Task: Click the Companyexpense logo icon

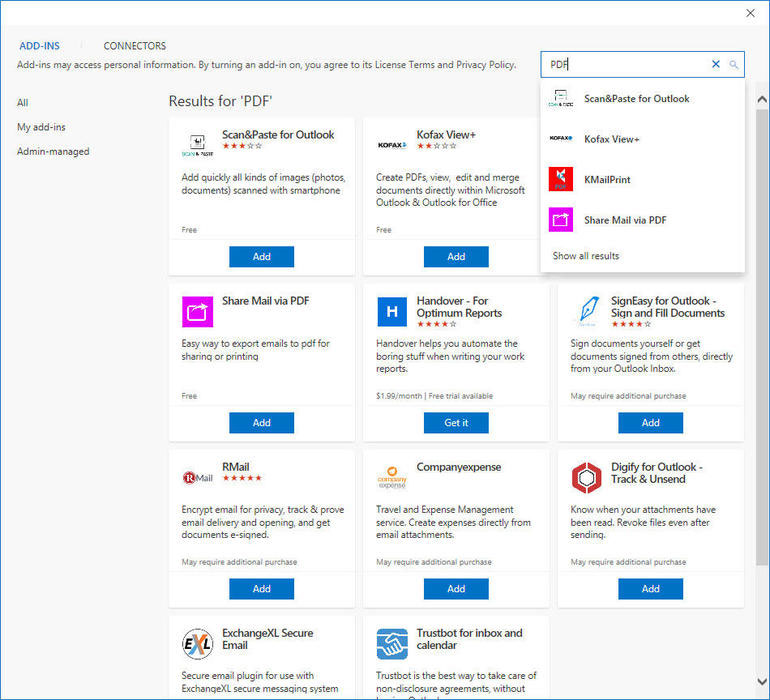Action: click(392, 477)
